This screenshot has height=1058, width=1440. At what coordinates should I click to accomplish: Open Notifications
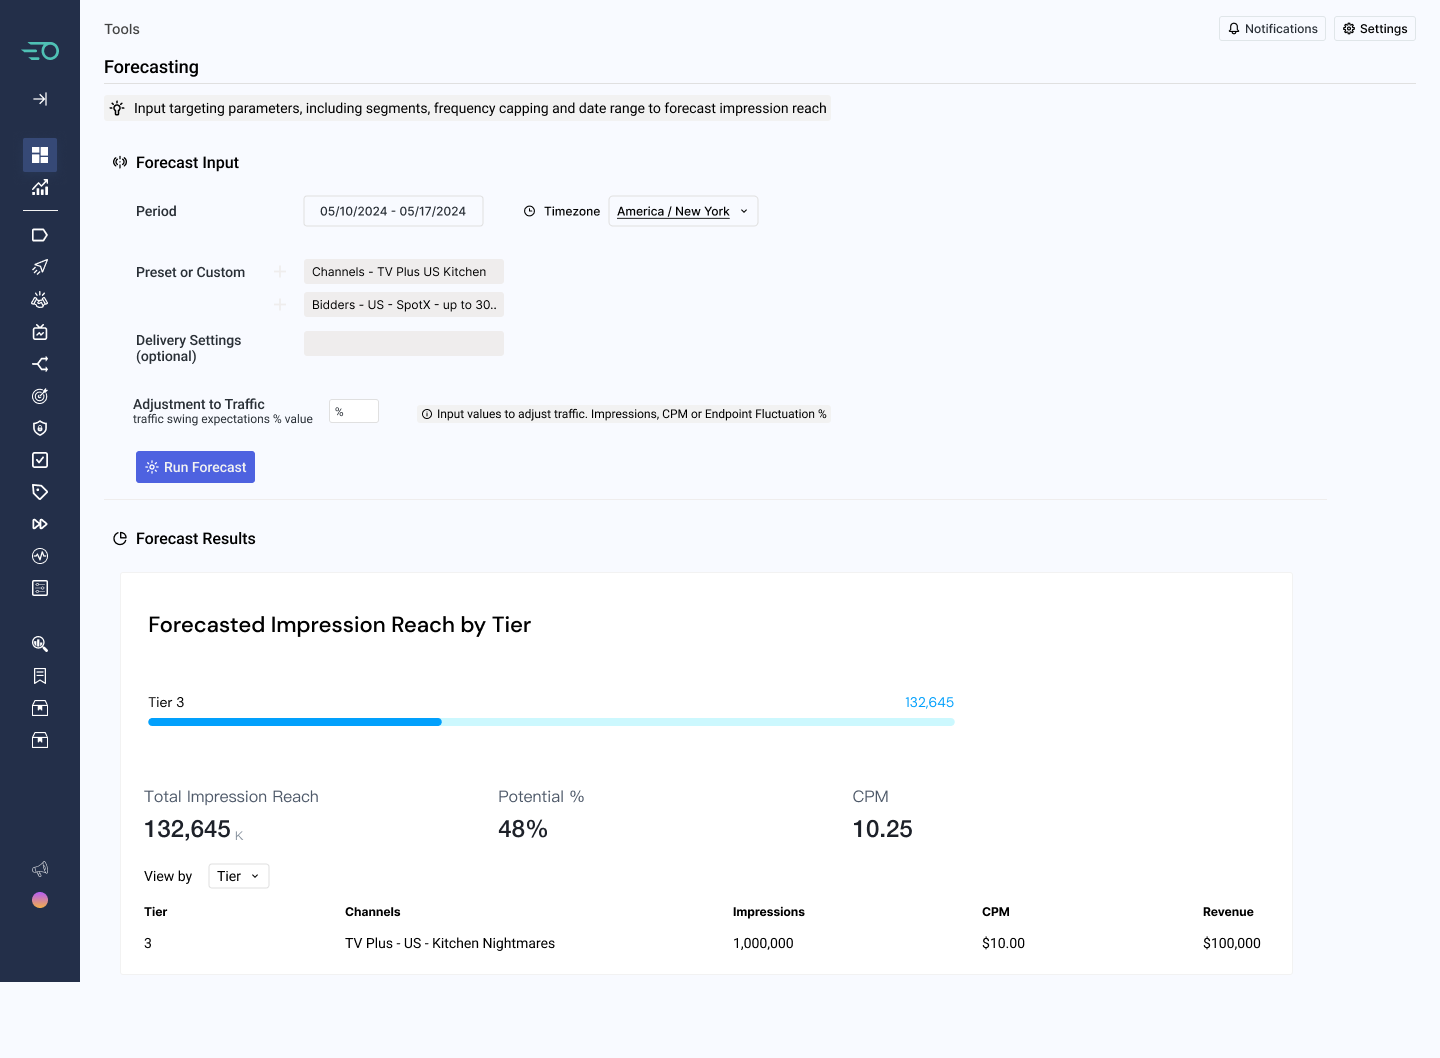(x=1272, y=29)
